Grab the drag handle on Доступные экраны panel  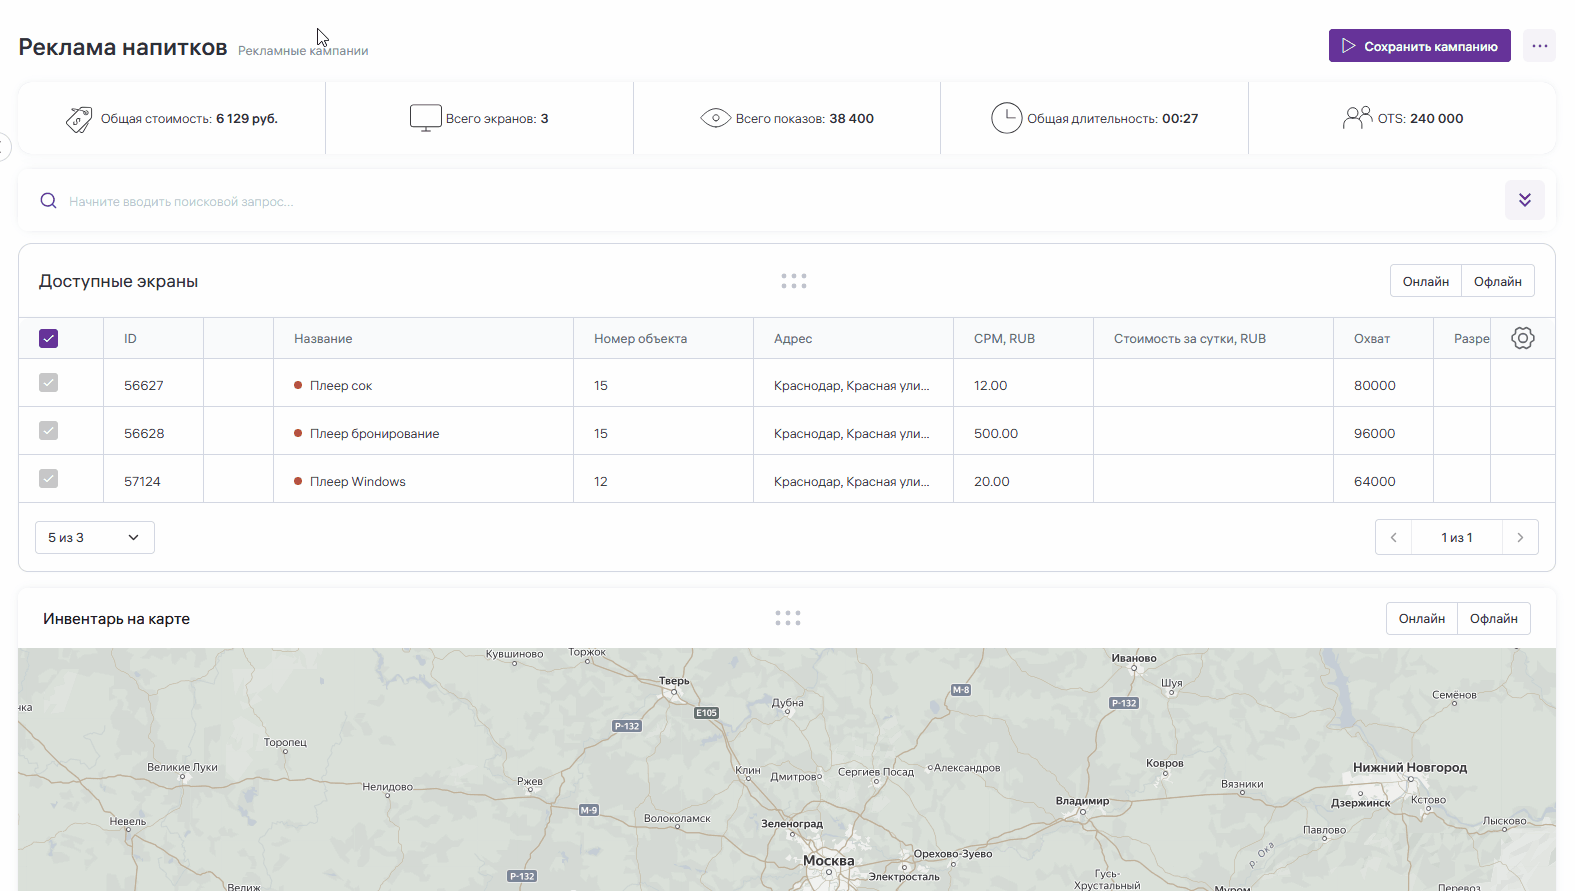point(793,281)
